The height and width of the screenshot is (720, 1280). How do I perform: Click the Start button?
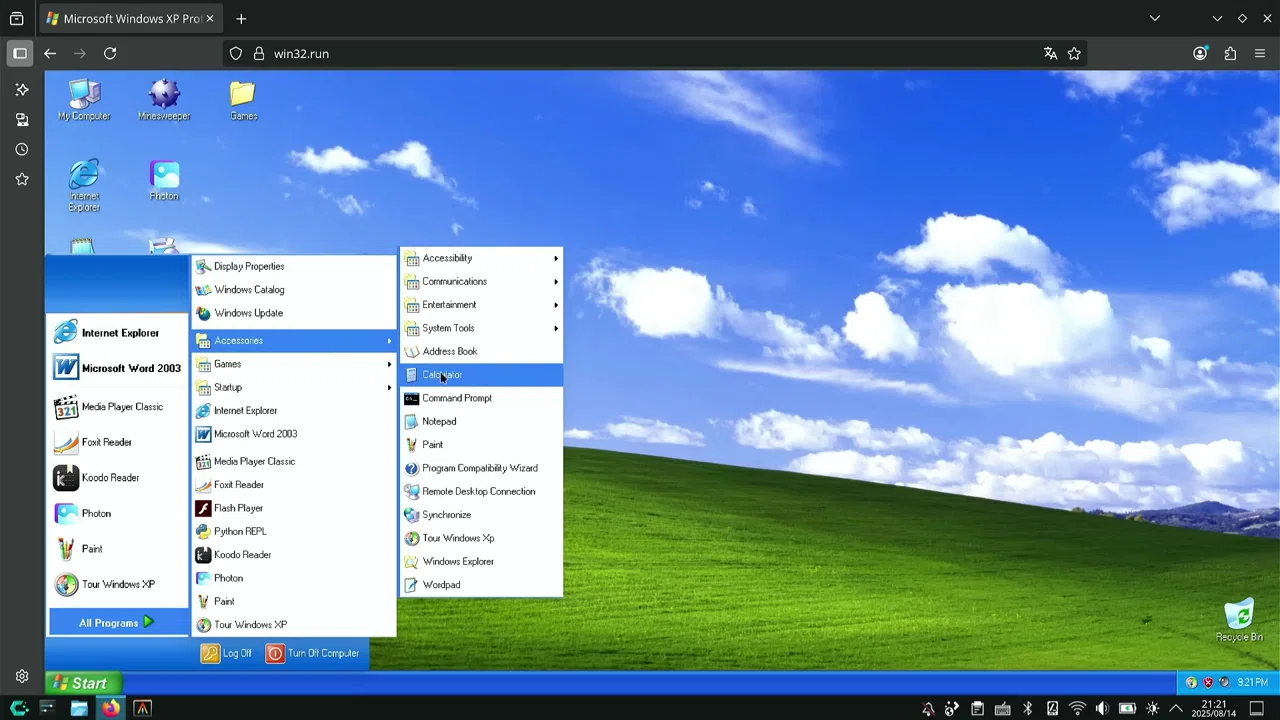coord(81,683)
